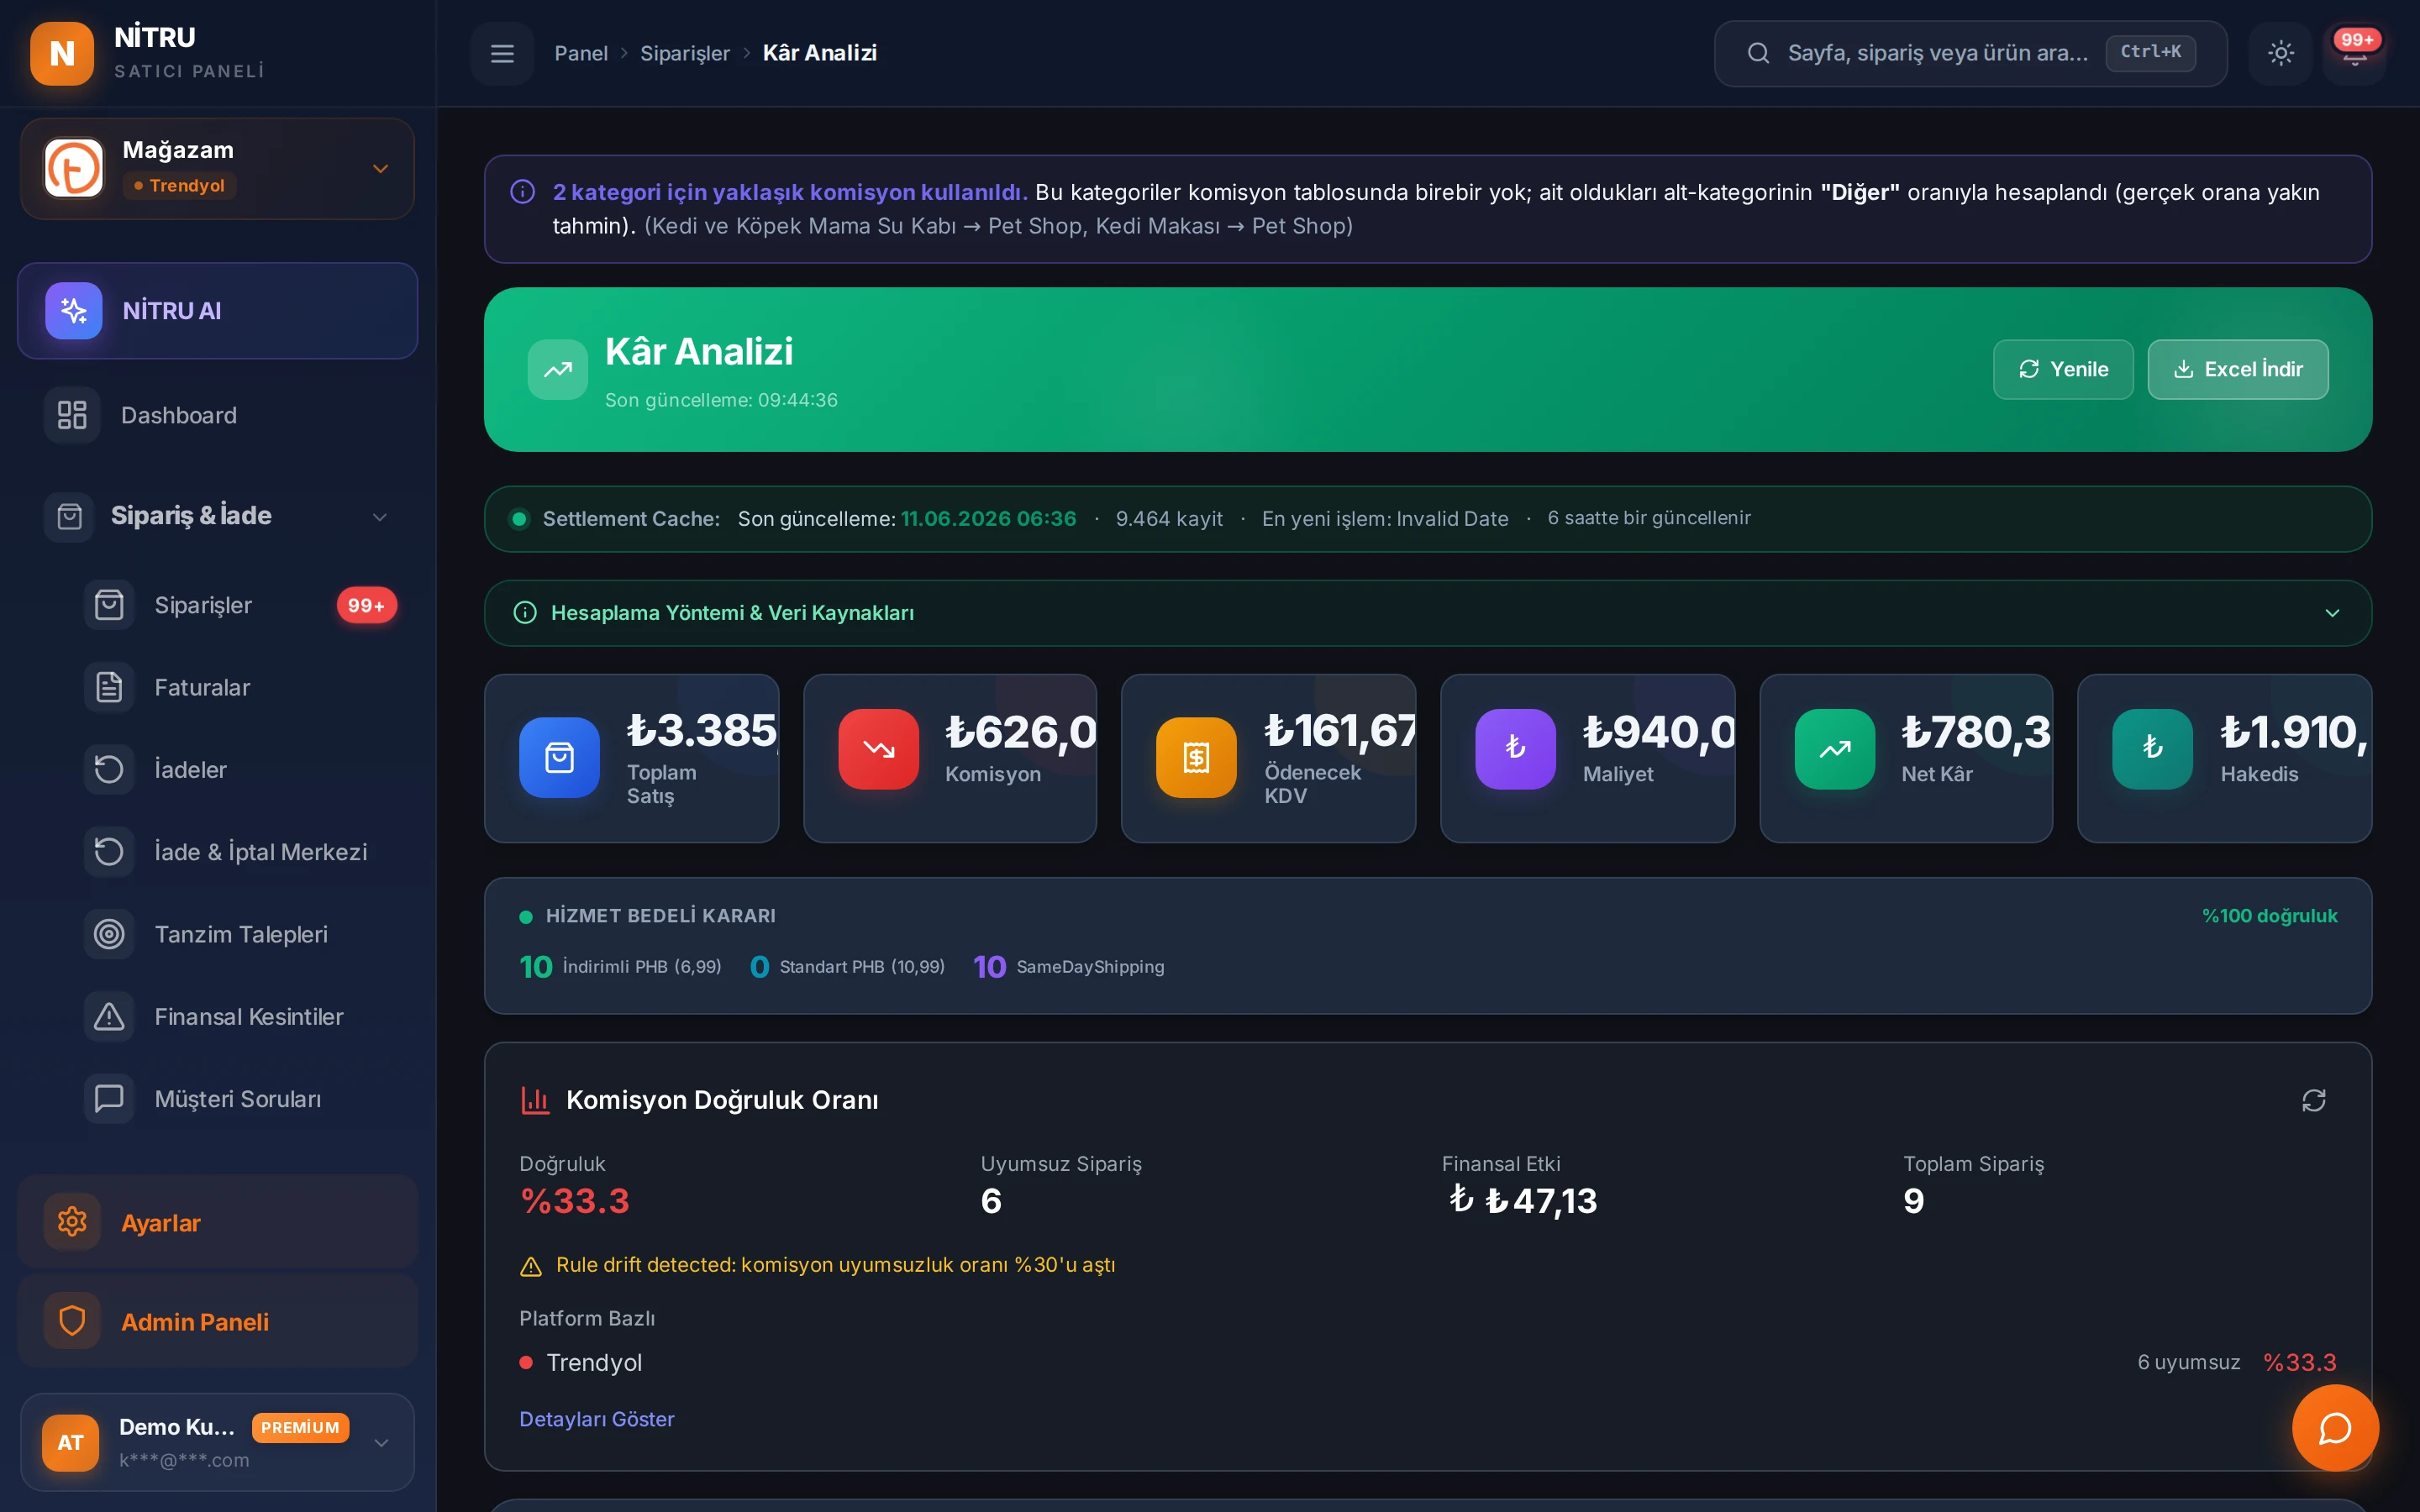This screenshot has height=1512, width=2420.
Task: Click the Detayları Göster link
Action: pos(597,1418)
